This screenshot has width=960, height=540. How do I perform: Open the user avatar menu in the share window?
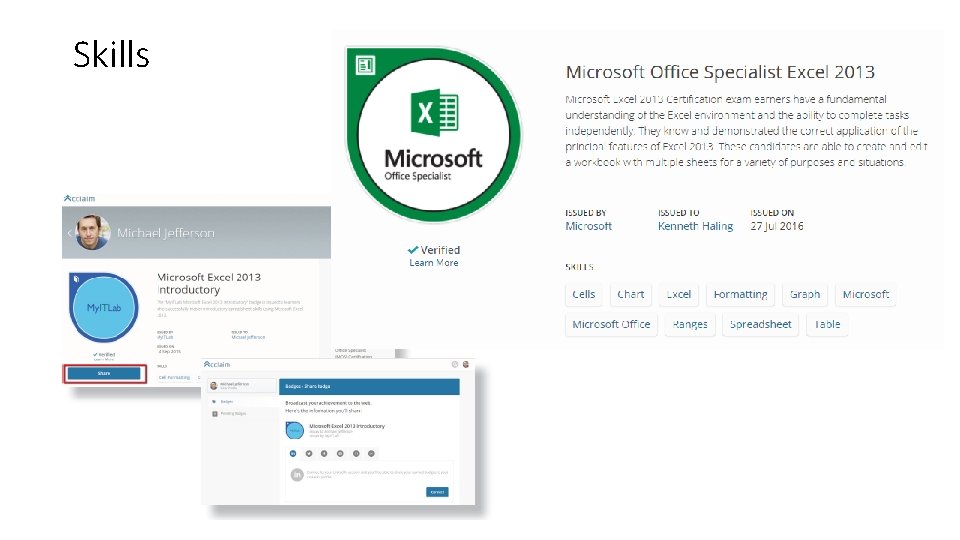click(465, 364)
